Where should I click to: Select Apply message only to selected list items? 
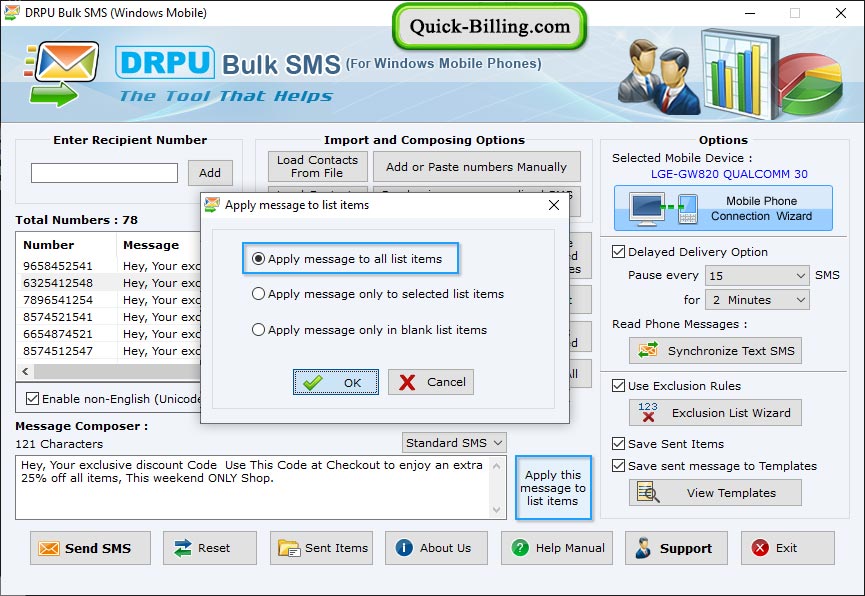pyautogui.click(x=377, y=294)
